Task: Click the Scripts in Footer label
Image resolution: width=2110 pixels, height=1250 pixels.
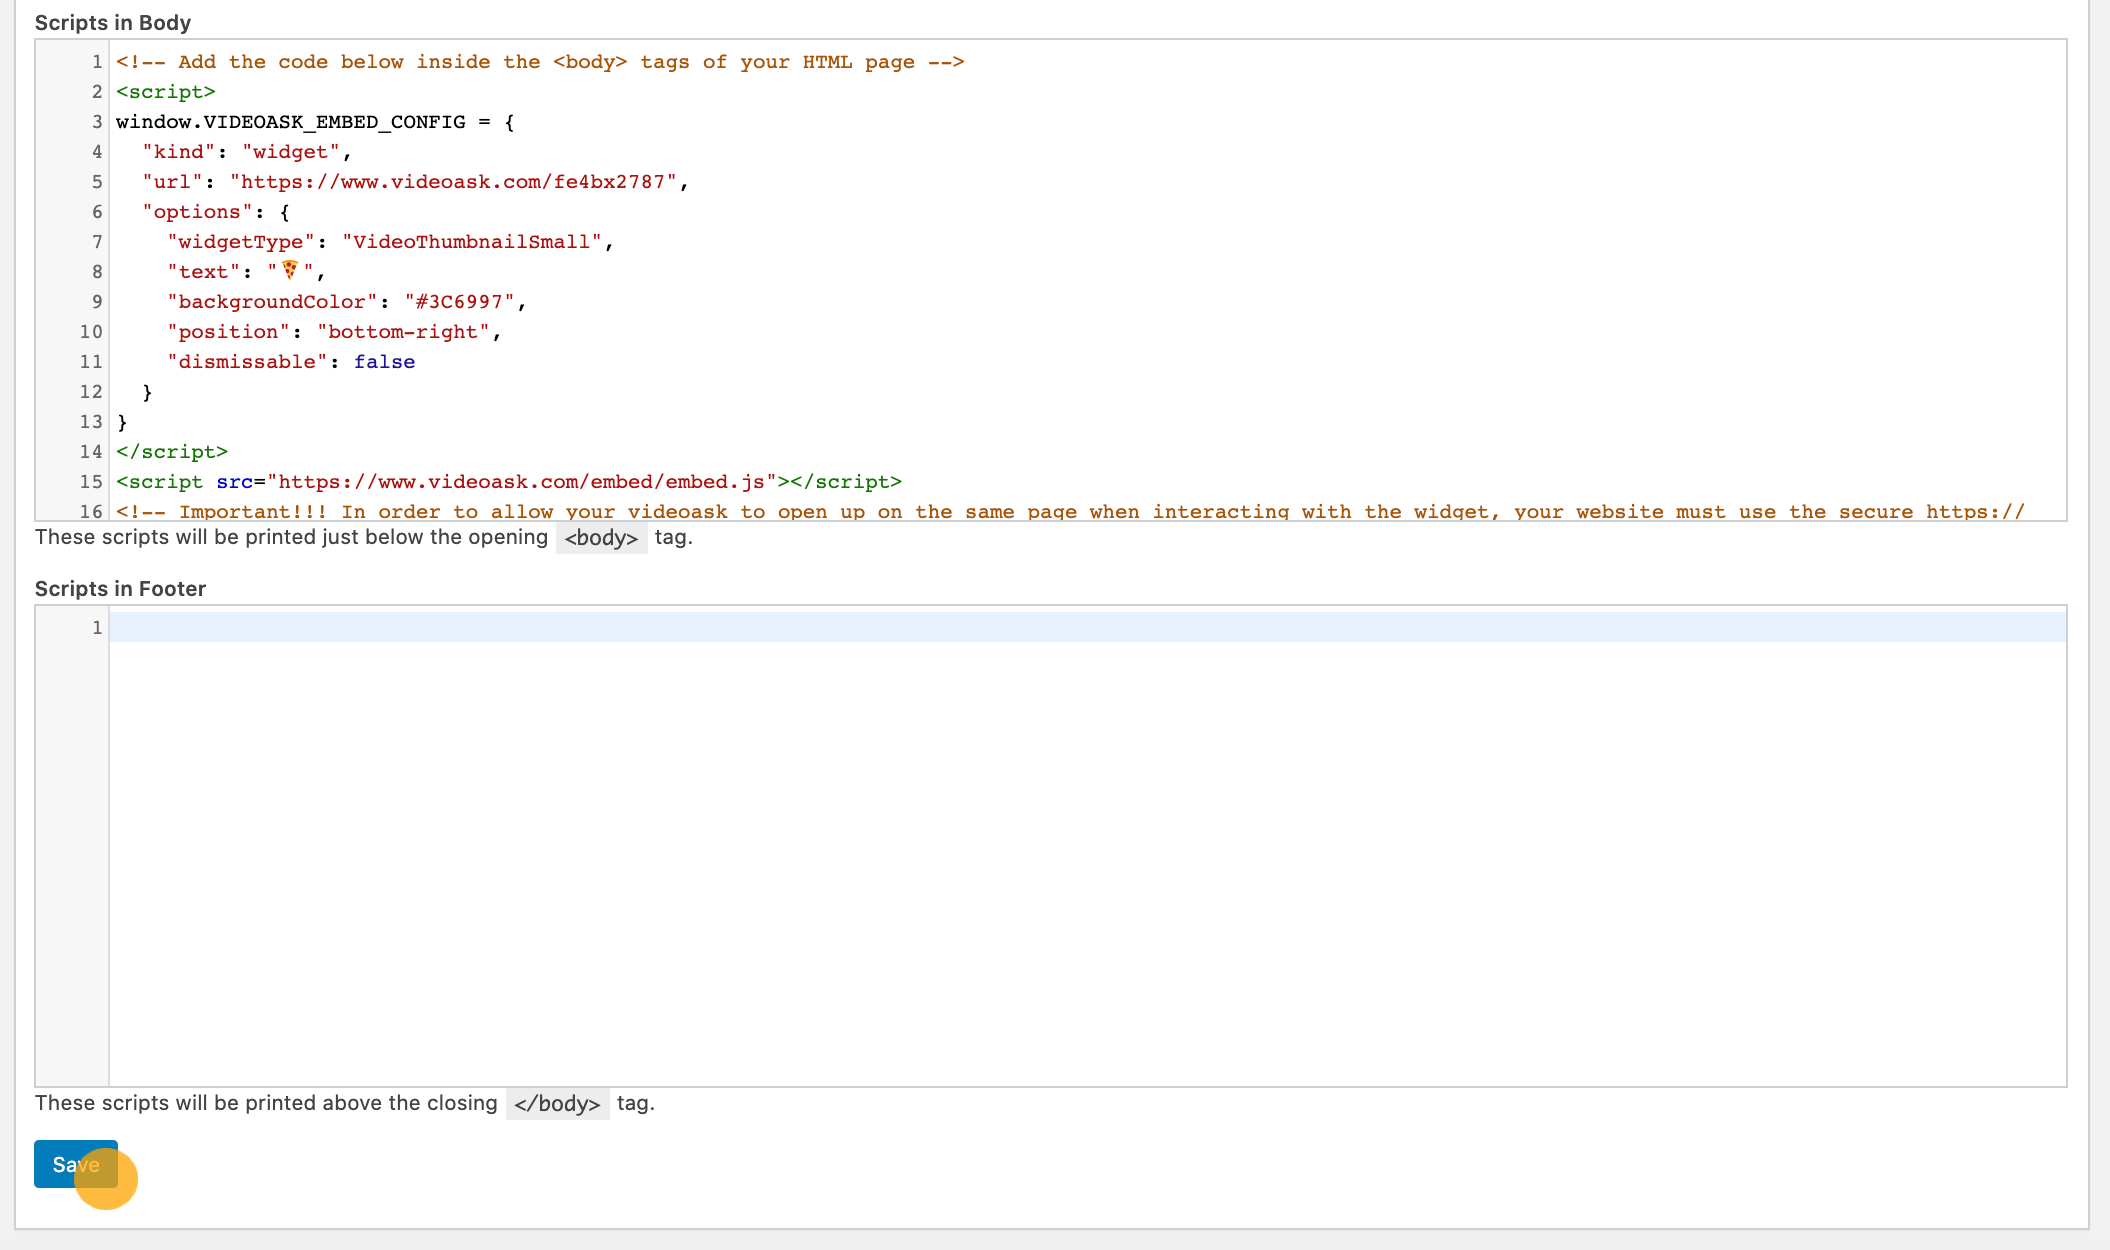Action: click(x=120, y=589)
